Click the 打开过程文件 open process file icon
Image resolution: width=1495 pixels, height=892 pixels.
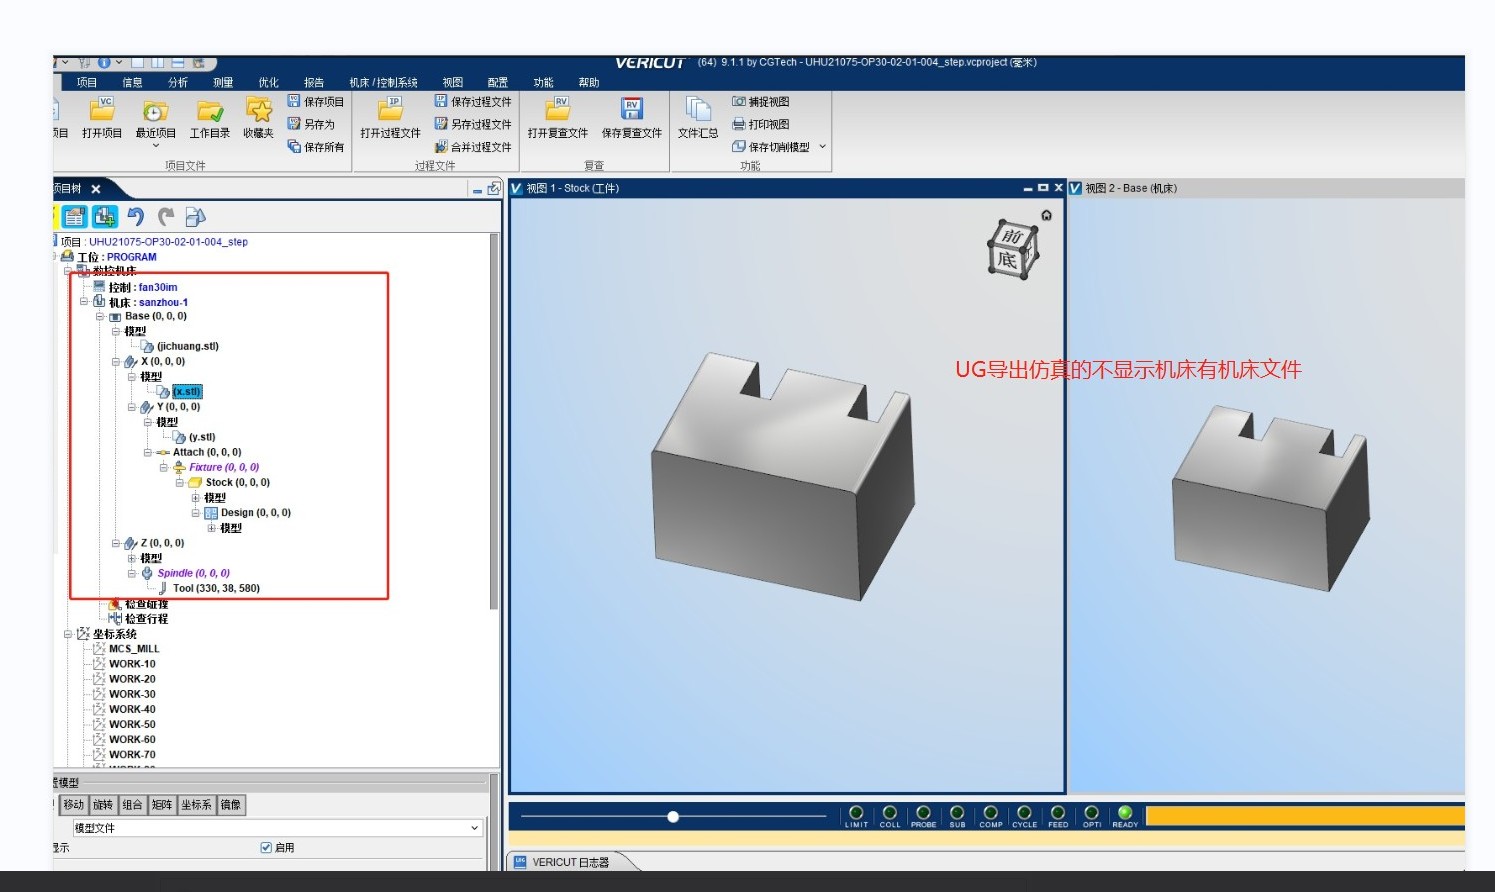click(x=390, y=109)
